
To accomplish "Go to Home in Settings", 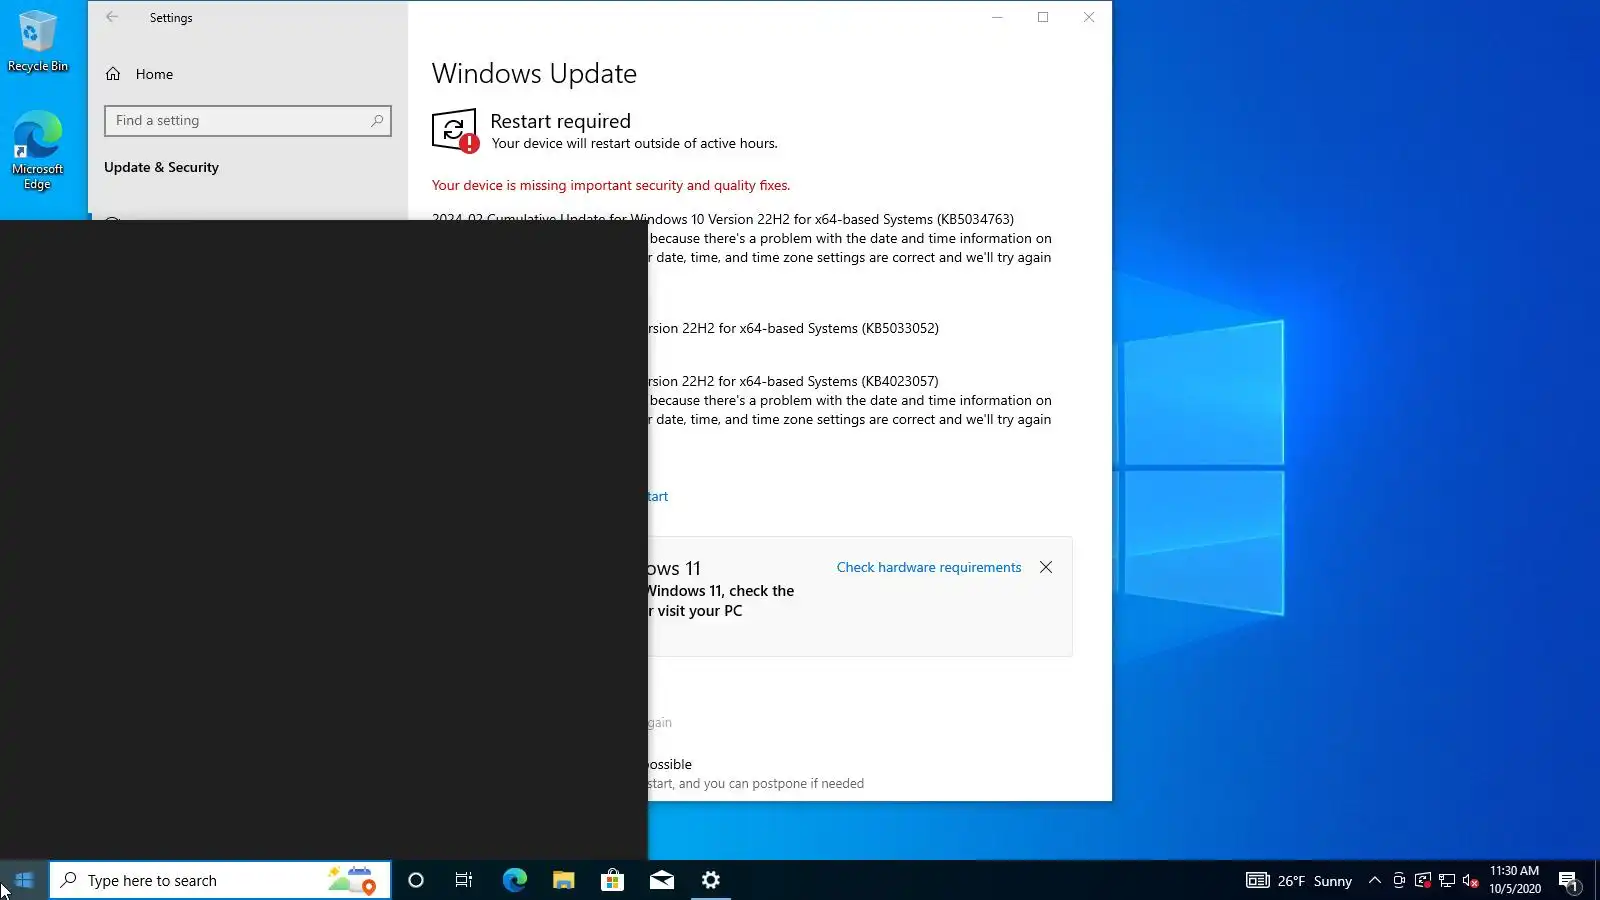I will 154,74.
